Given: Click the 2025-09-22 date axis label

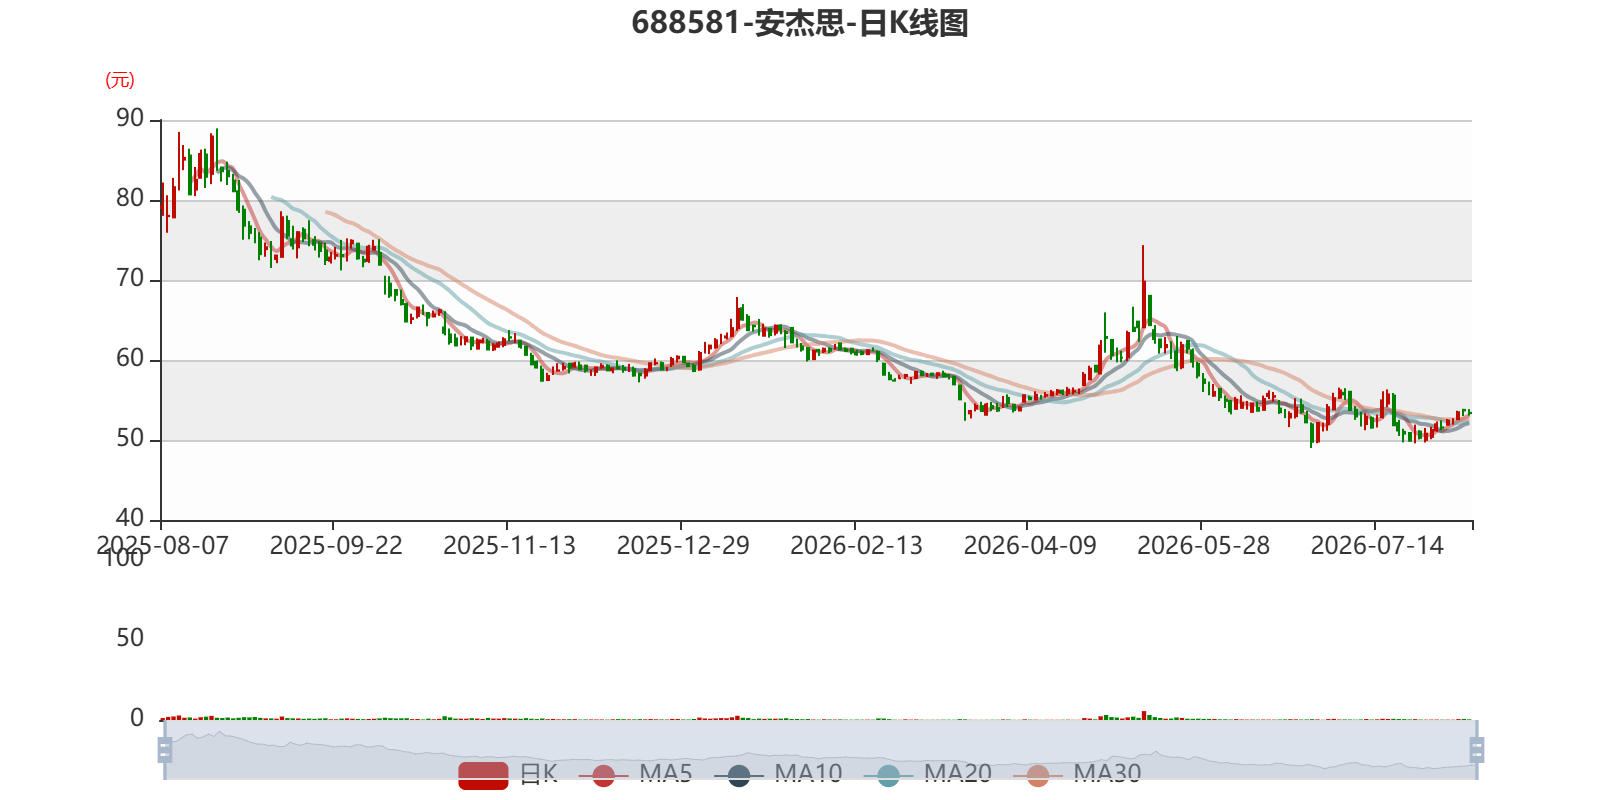Looking at the screenshot, I should tap(336, 546).
